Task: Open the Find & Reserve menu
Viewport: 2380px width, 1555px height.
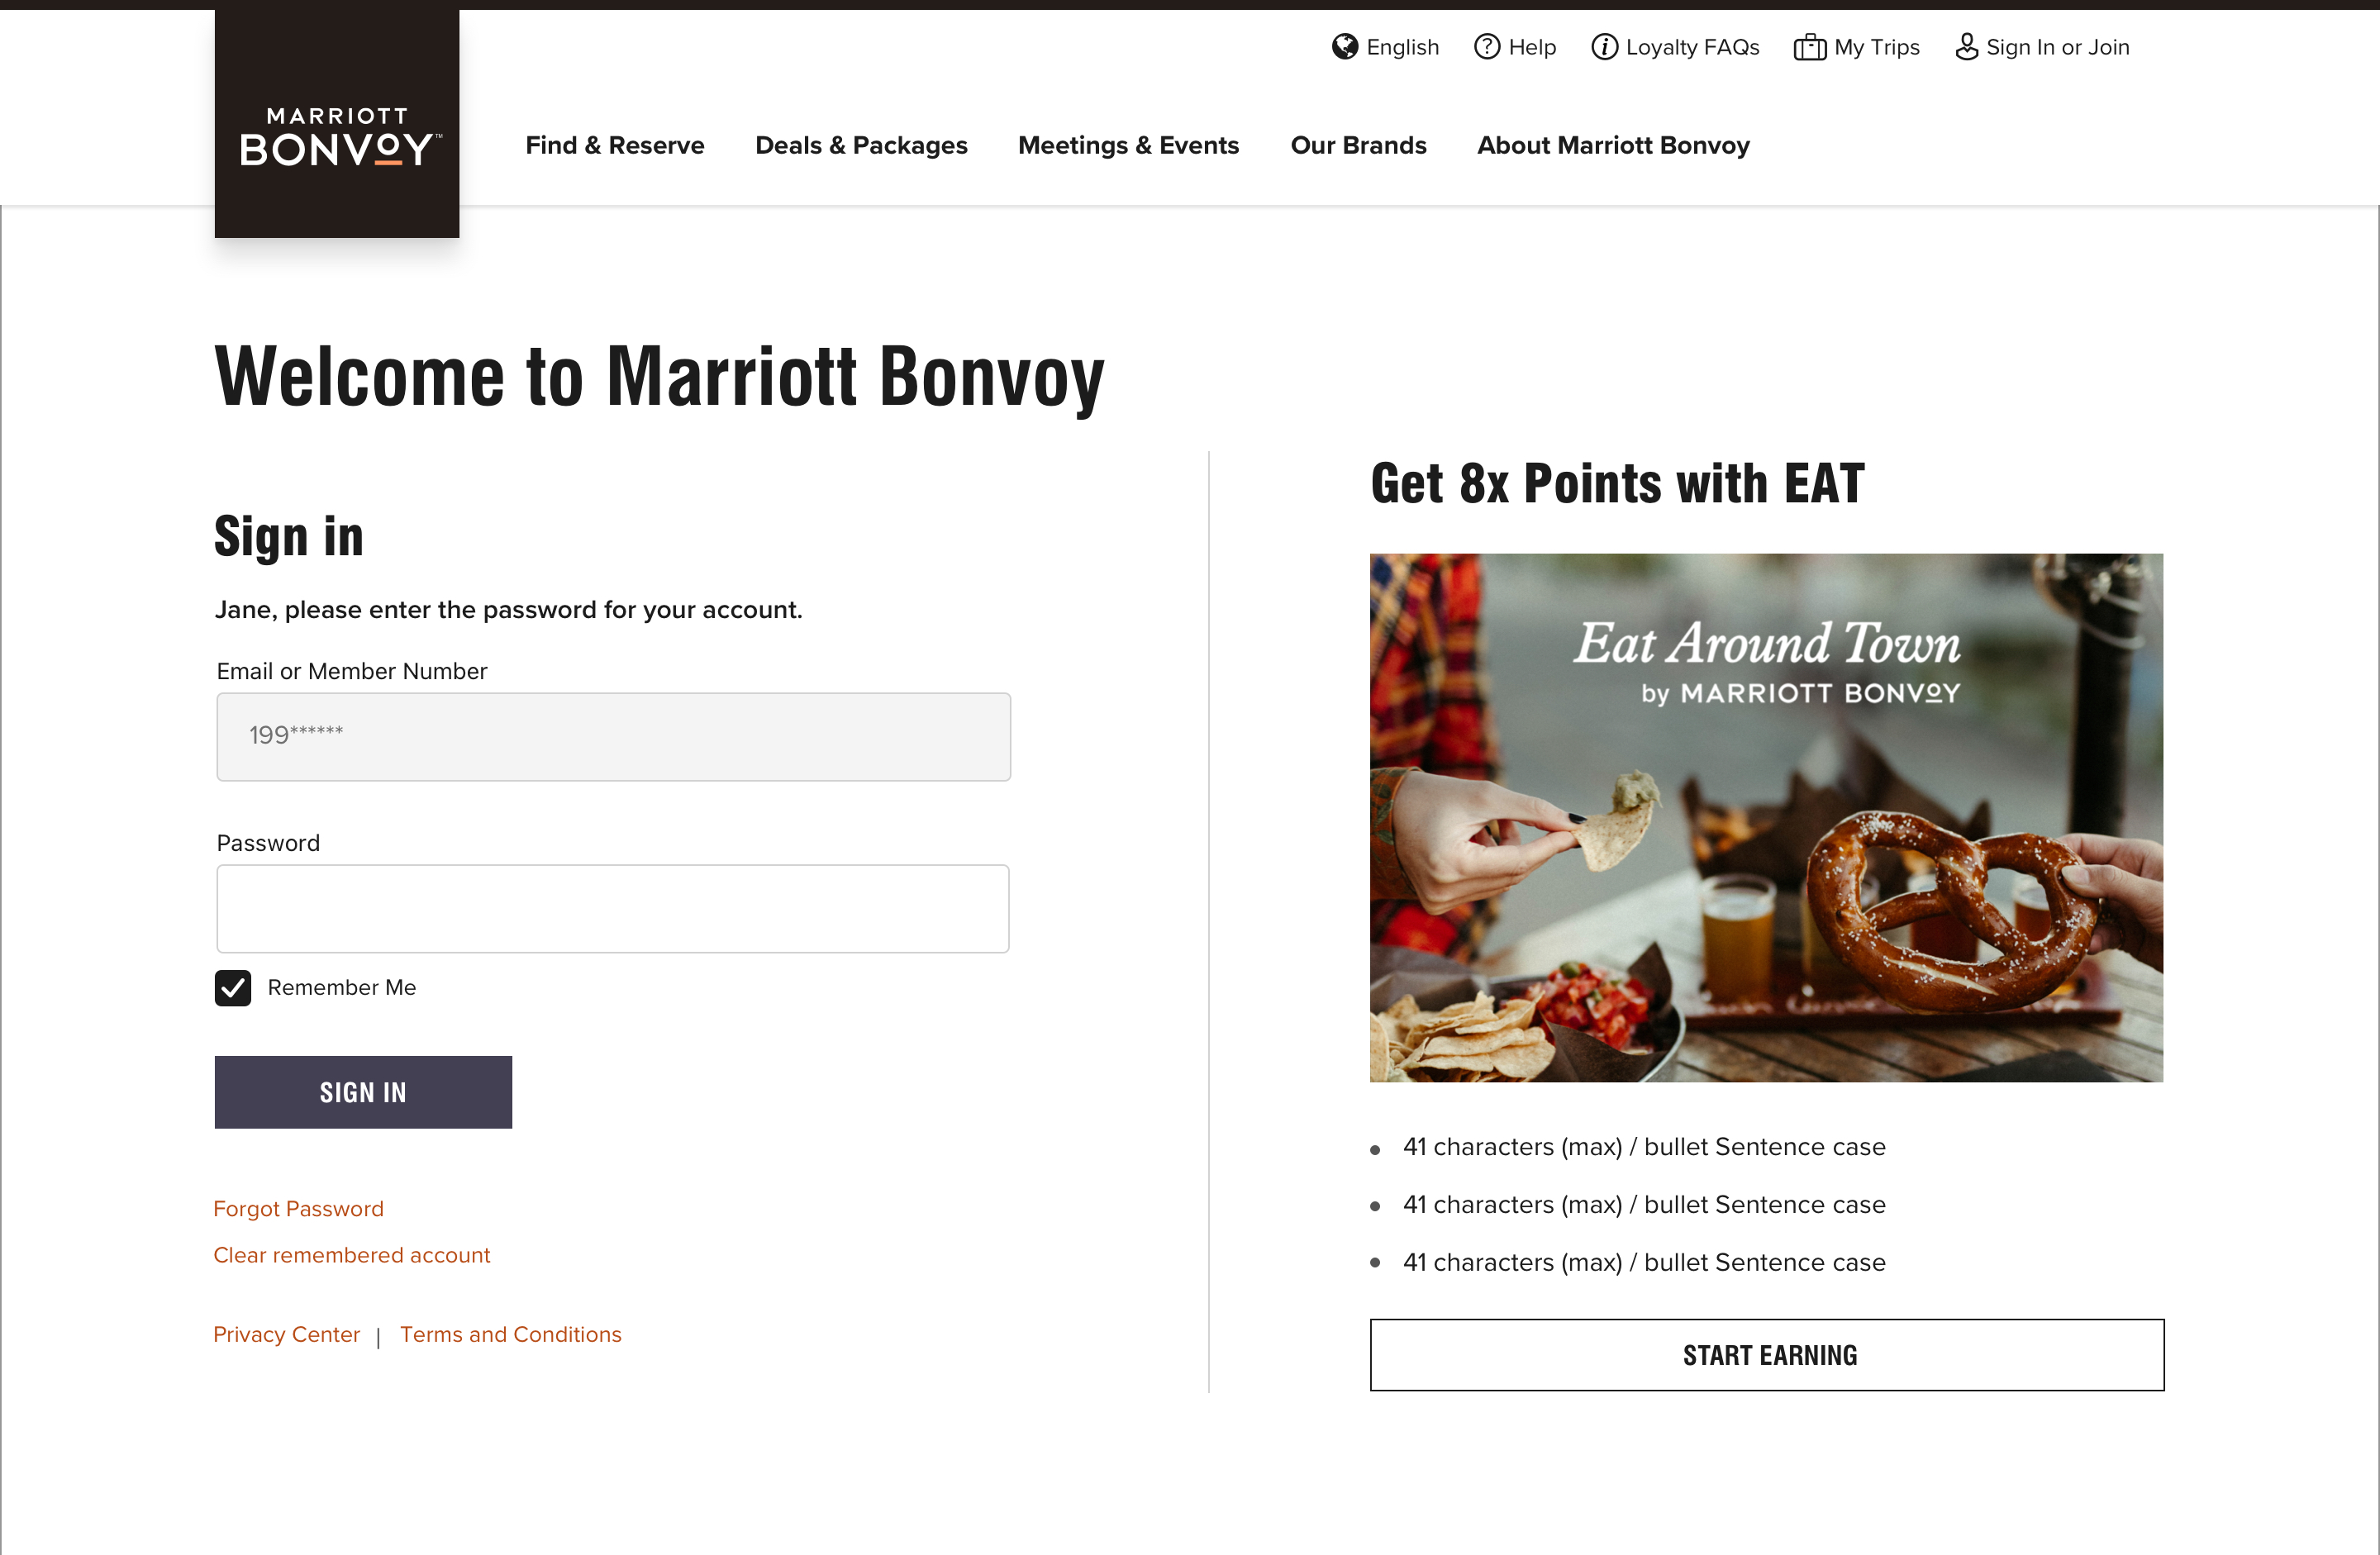Action: tap(615, 146)
